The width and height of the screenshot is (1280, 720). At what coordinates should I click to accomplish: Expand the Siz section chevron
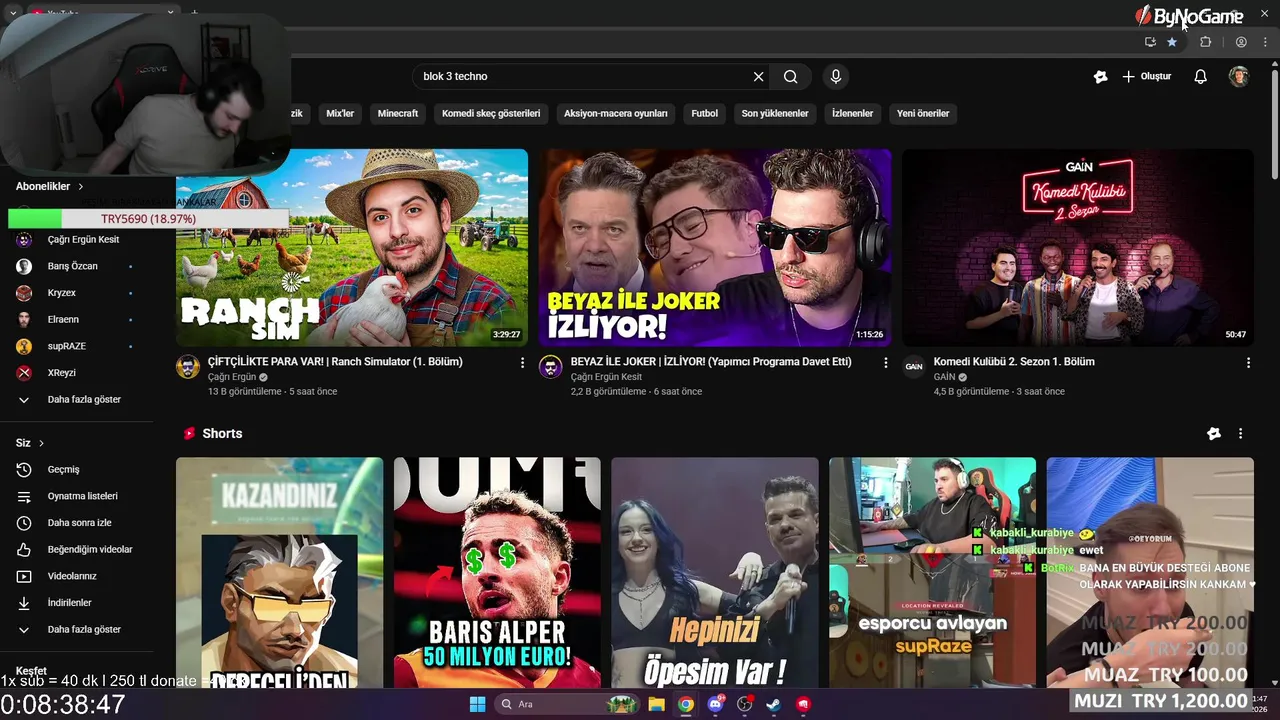[41, 444]
